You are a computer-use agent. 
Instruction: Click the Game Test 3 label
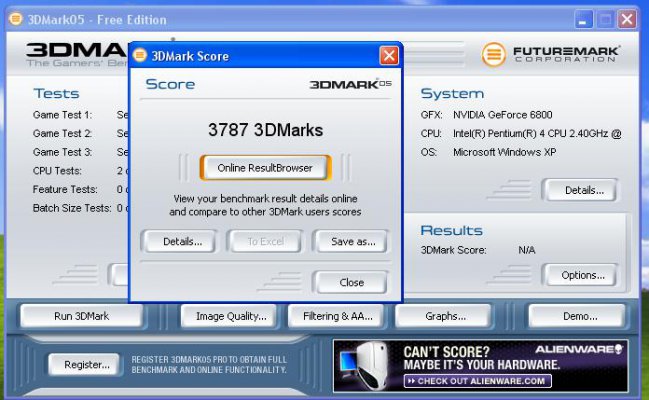(x=62, y=152)
